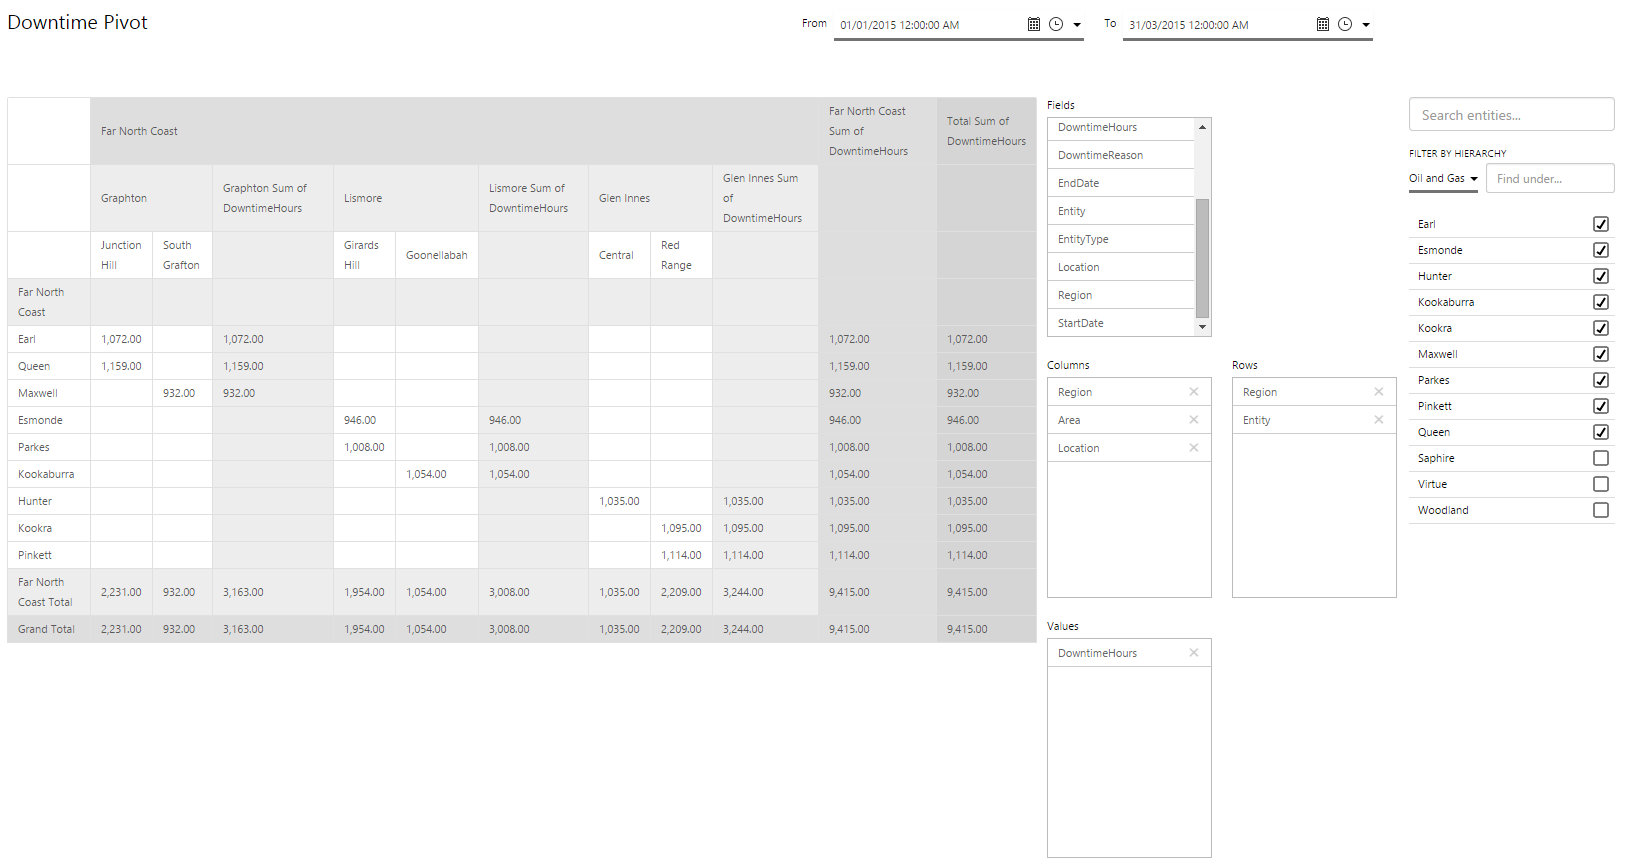Enable the Saphire entity checkbox
The height and width of the screenshot is (865, 1627).
point(1600,458)
